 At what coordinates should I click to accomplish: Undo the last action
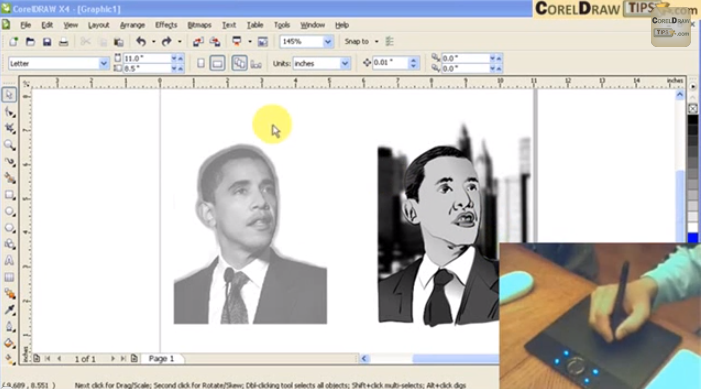click(x=141, y=42)
